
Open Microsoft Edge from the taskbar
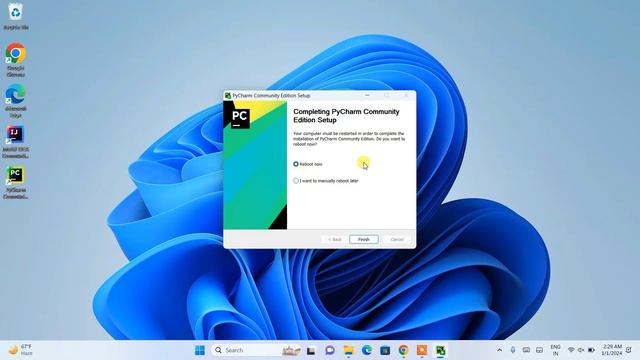(367, 350)
